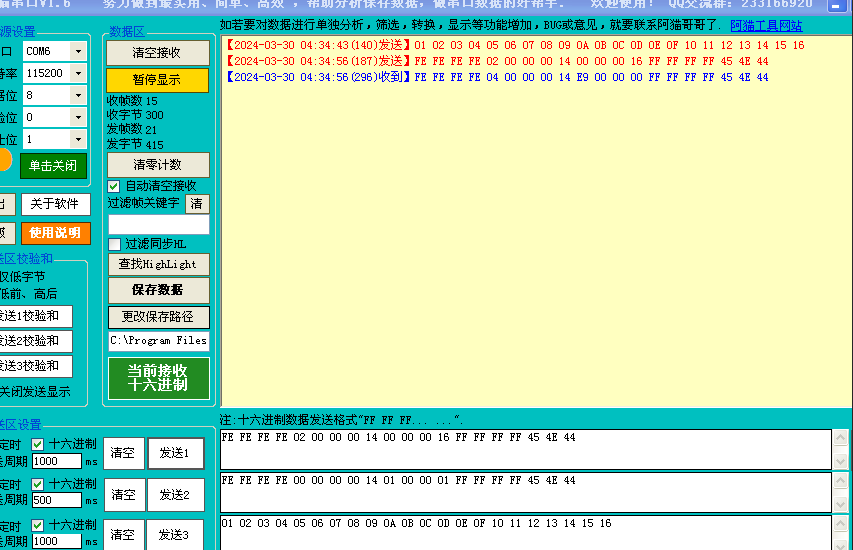Screen dimensions: 853x550
Task: Toggle the 自动清空接收 checkbox
Action: click(x=114, y=186)
